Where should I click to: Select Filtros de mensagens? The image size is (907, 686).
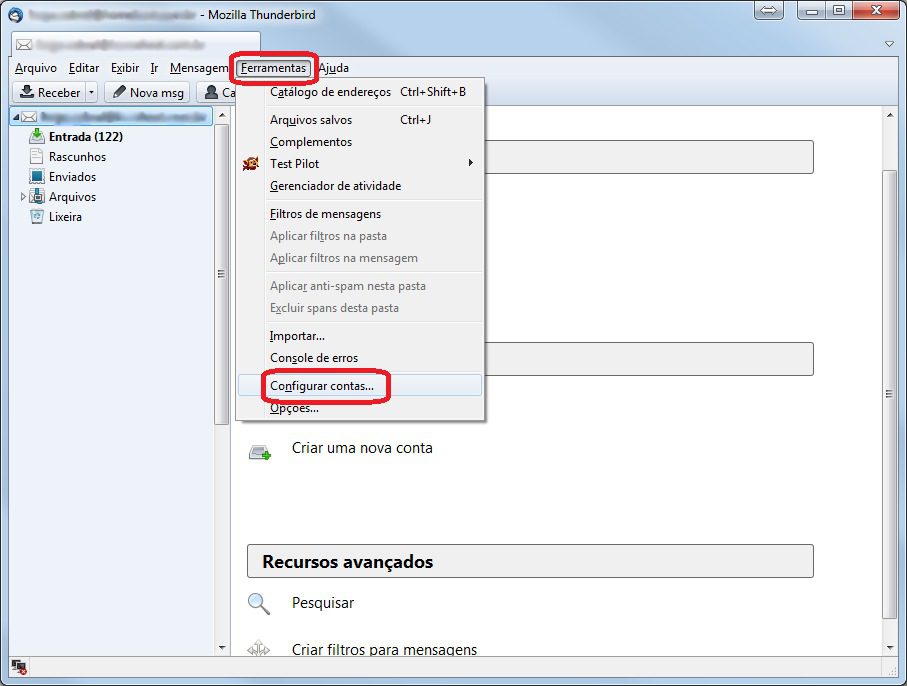[360, 214]
